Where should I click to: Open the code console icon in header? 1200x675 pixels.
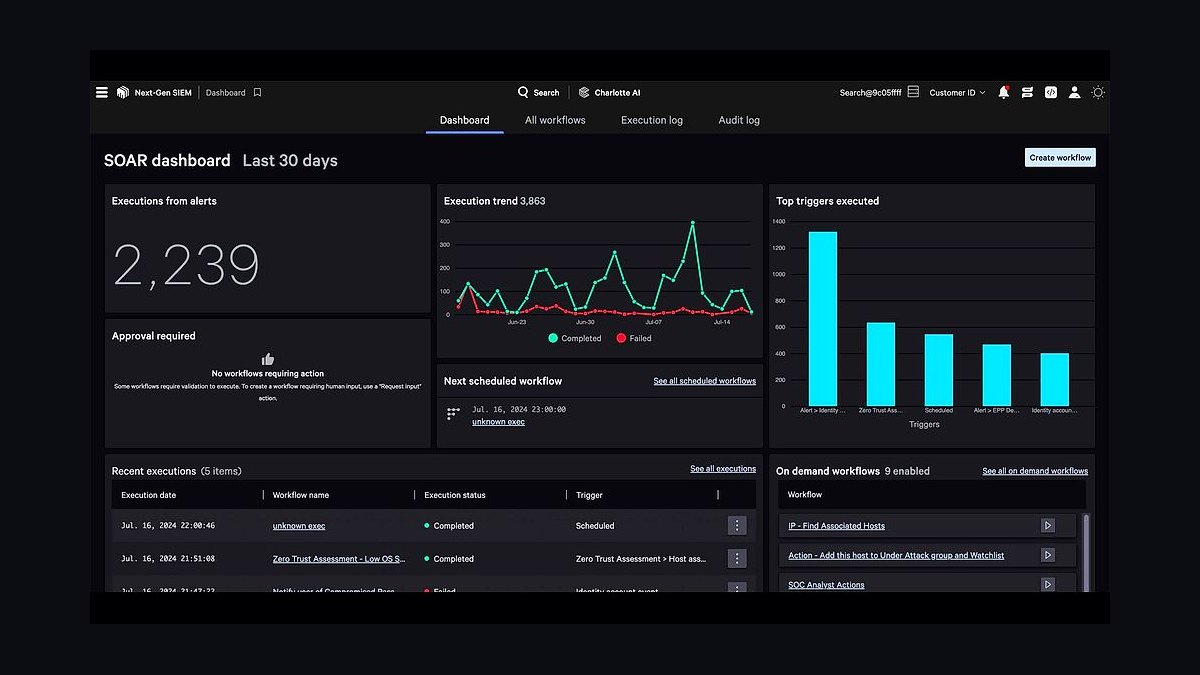coord(1051,92)
